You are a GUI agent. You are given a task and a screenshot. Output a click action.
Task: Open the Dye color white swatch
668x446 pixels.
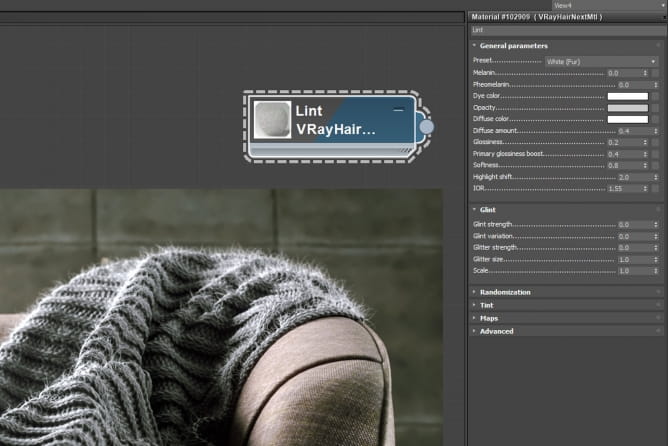click(x=627, y=96)
